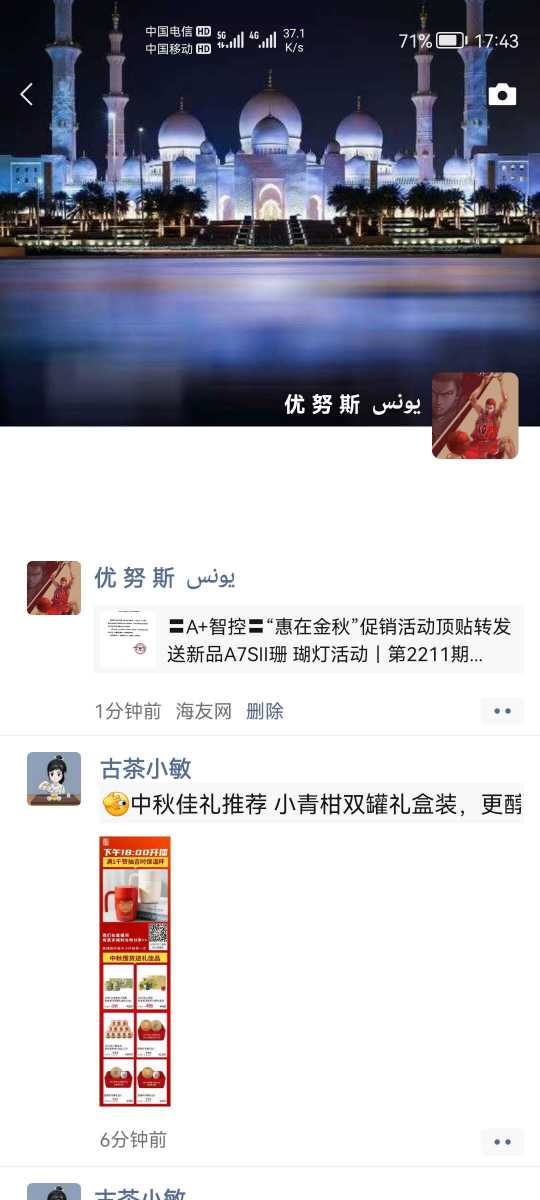Screen dimensions: 540x1200
Task: Tap shared article thumbnail image
Action: (x=128, y=640)
